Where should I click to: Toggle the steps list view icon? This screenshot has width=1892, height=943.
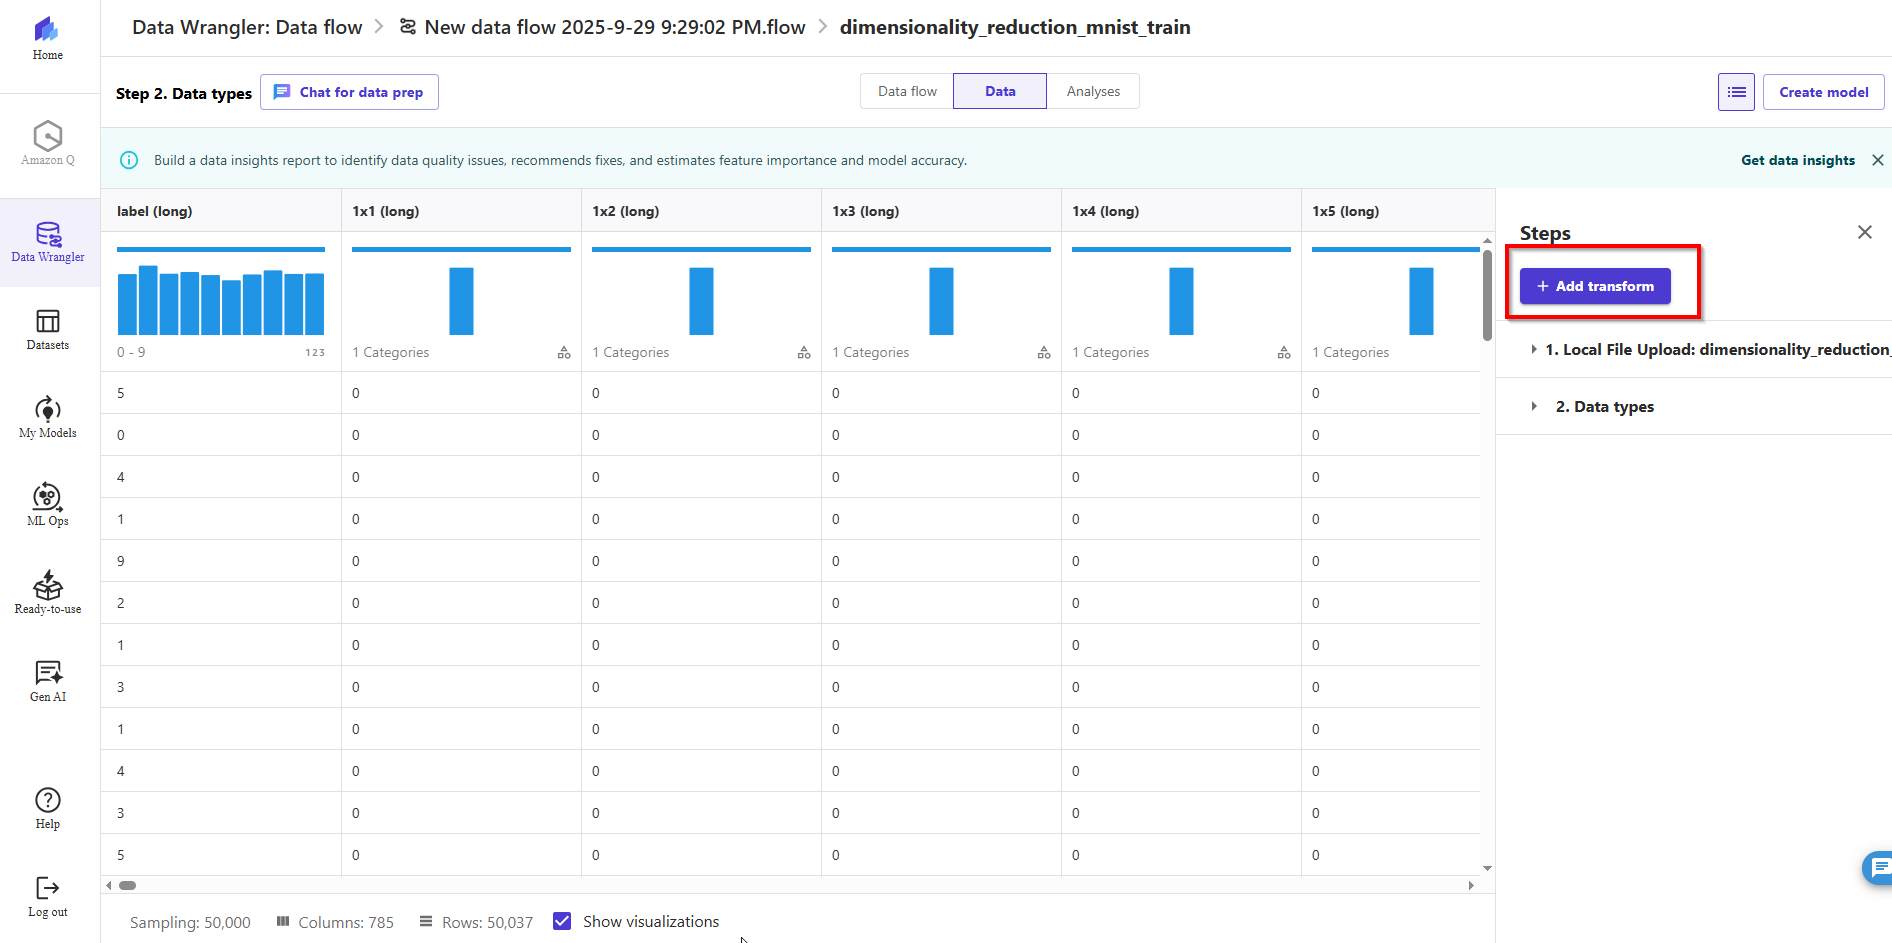(x=1736, y=92)
